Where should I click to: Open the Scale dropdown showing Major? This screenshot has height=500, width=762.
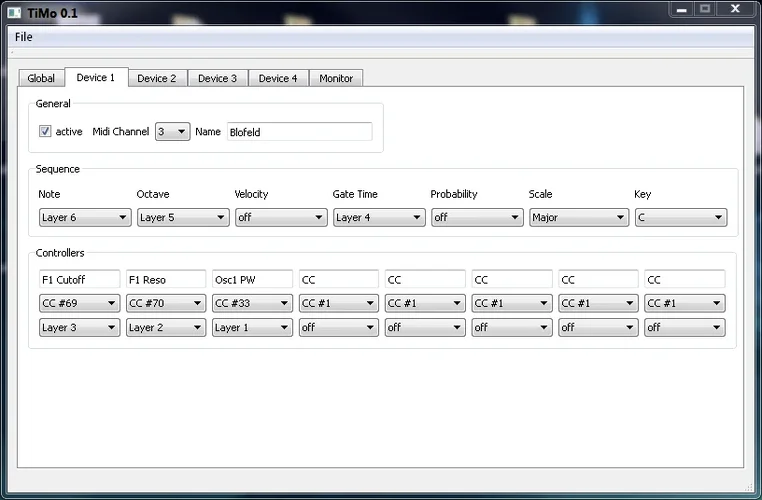click(x=579, y=217)
